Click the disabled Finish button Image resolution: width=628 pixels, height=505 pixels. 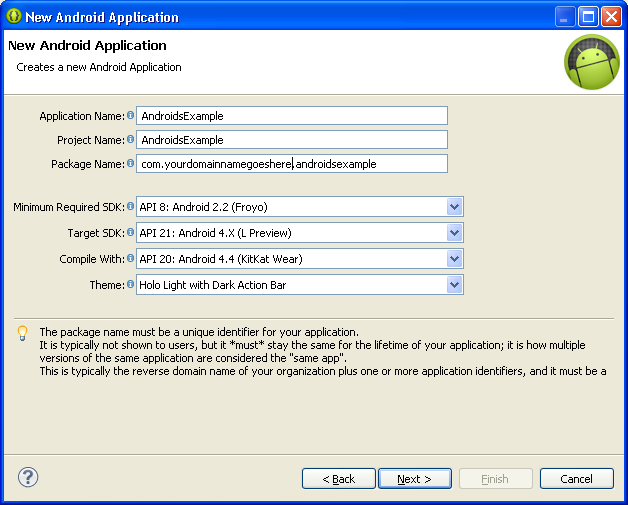coord(496,479)
